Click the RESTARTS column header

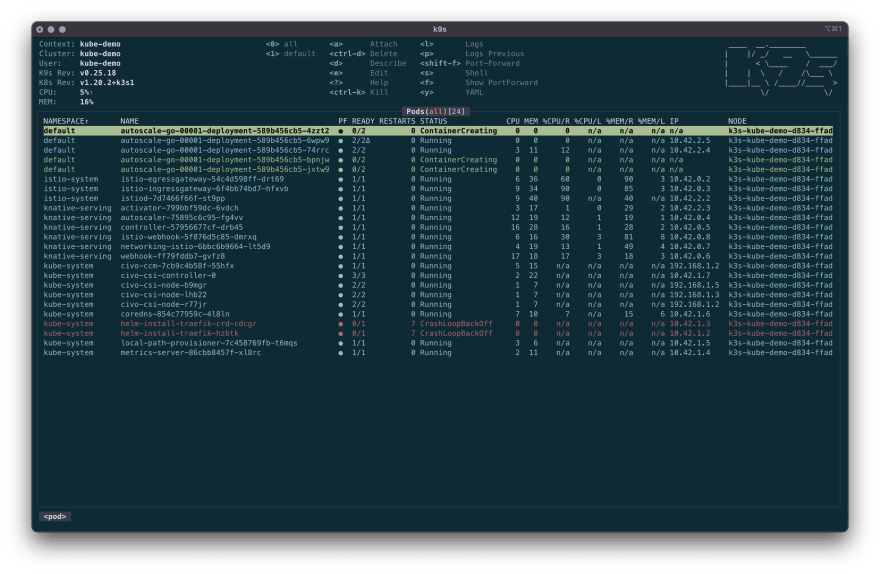[x=397, y=121]
